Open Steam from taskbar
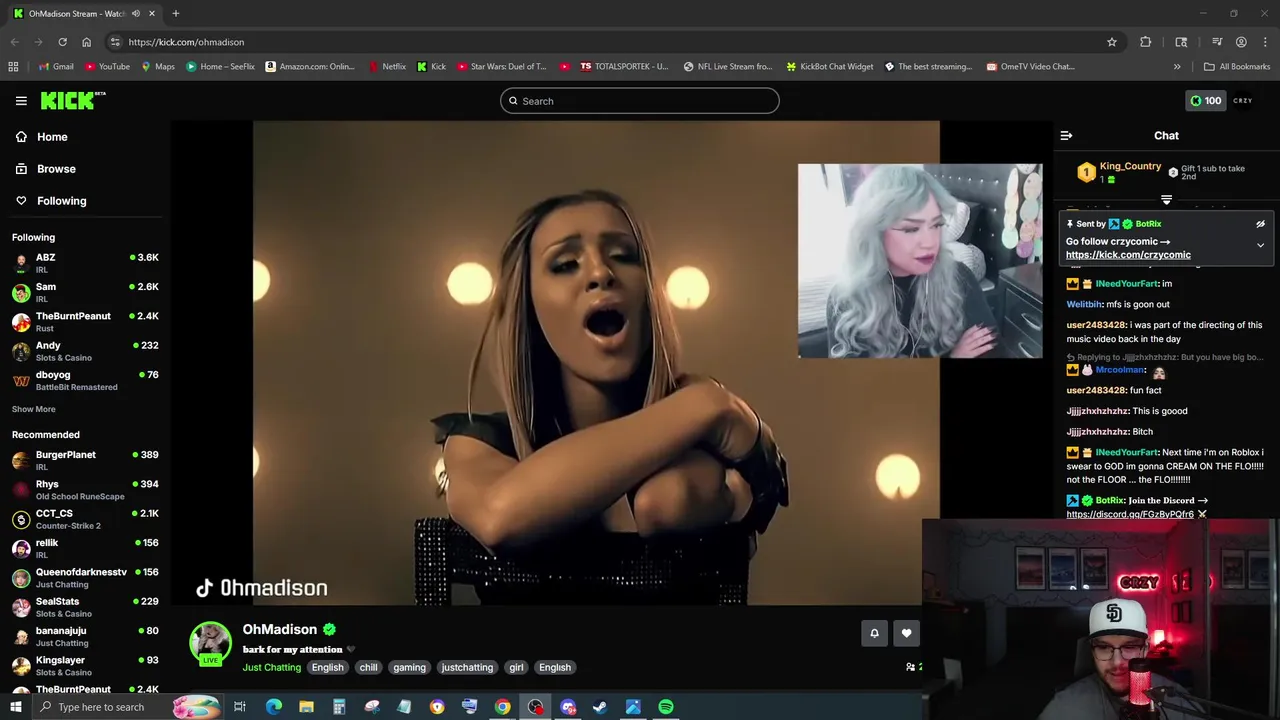Screen dimensions: 1280x720 tap(600, 707)
